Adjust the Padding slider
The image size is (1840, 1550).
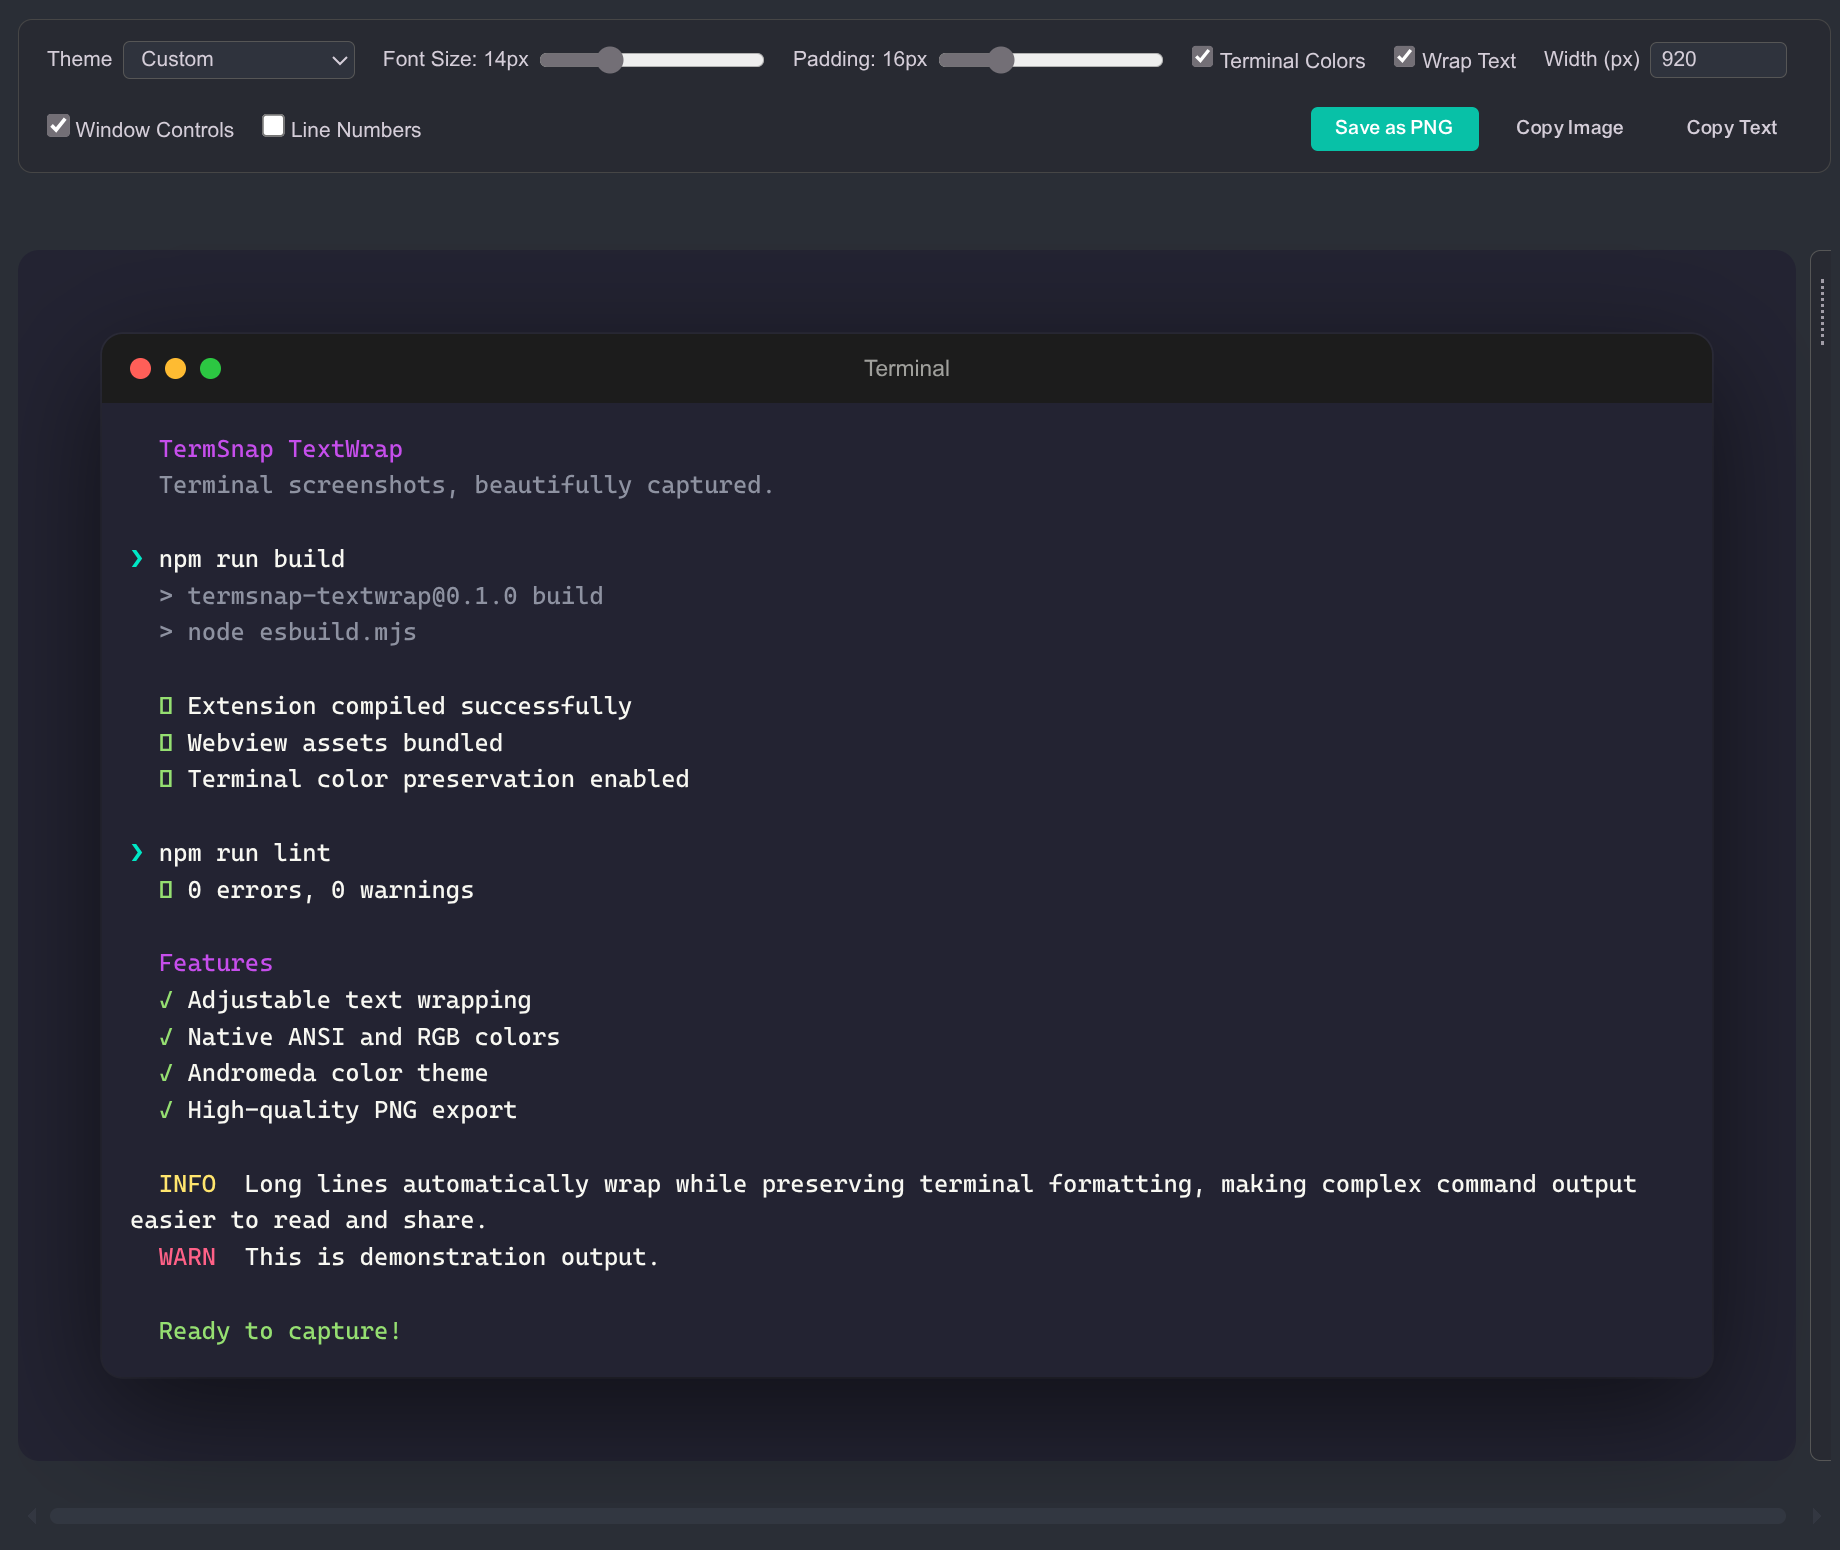pos(1051,60)
